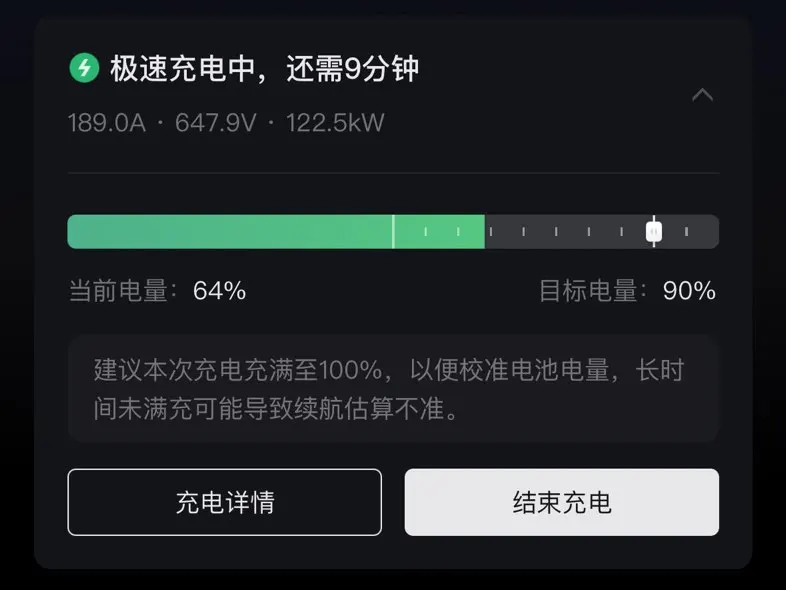Click the 100% calibration suggestion message
This screenshot has height=590, width=786.
coord(392,389)
